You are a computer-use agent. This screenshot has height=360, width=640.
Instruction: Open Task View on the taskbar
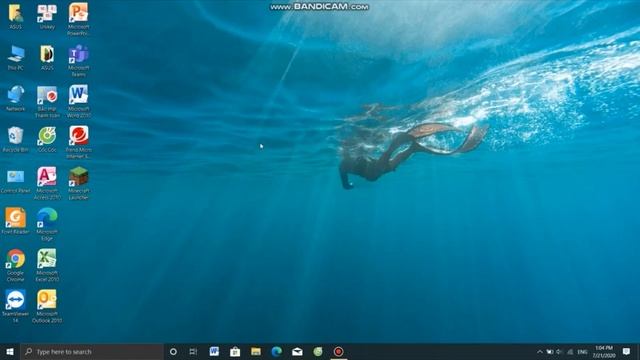(193, 351)
